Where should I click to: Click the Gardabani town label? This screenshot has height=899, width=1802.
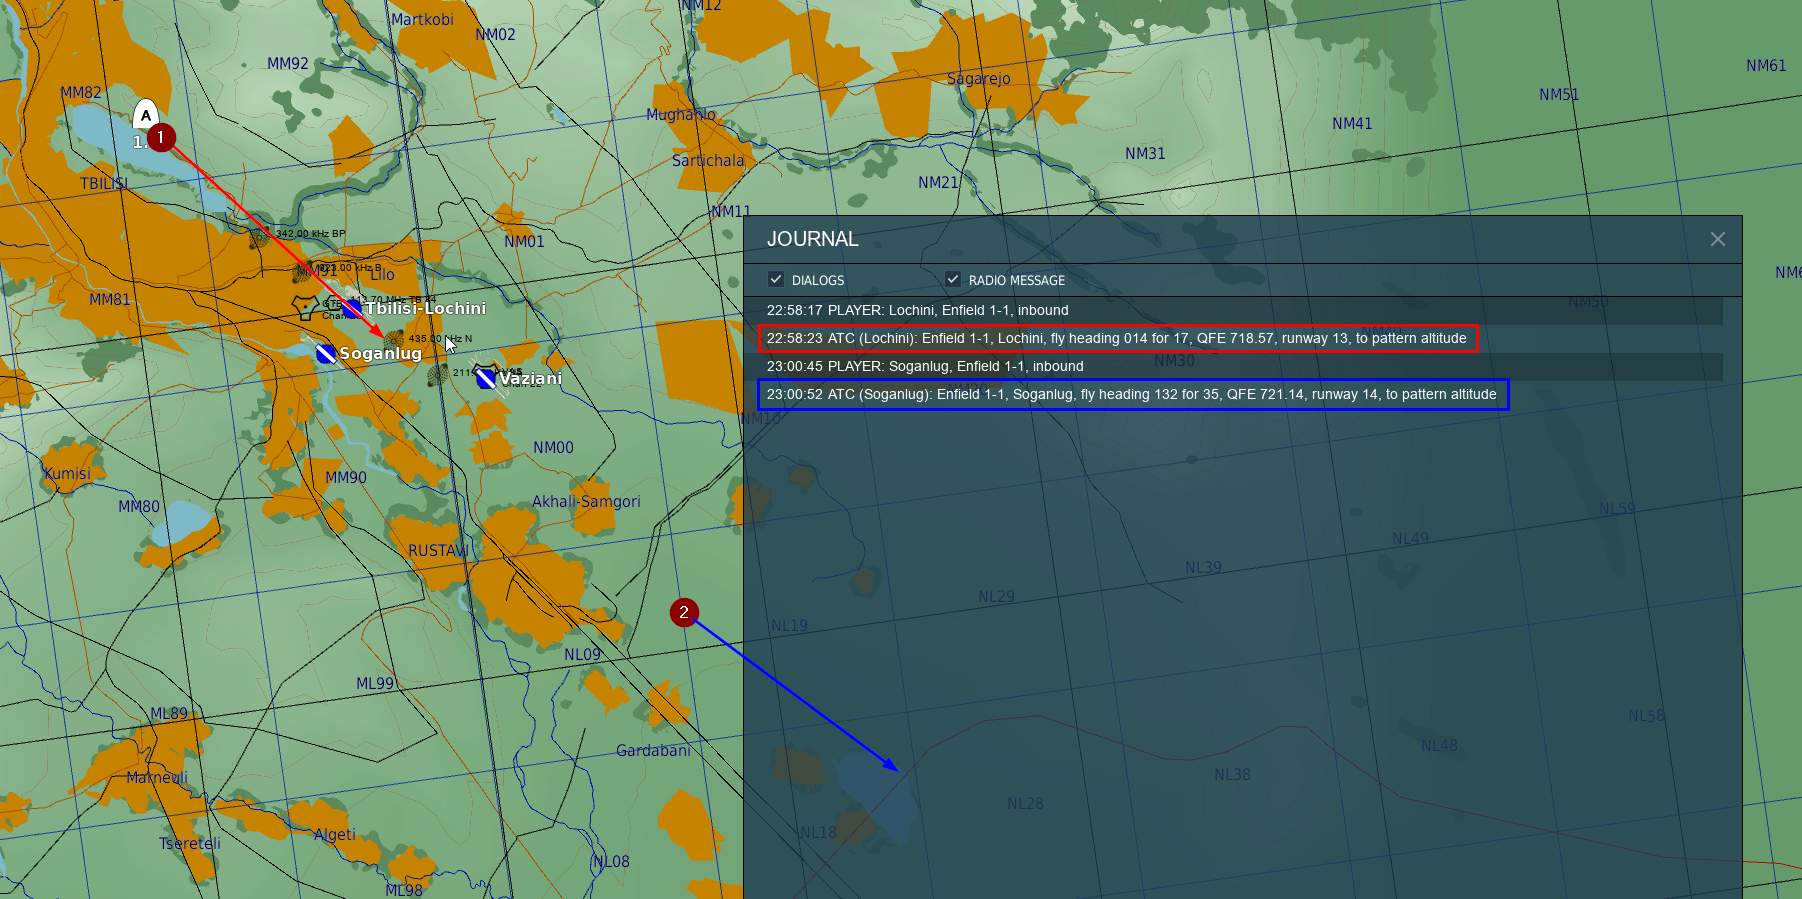[x=653, y=750]
